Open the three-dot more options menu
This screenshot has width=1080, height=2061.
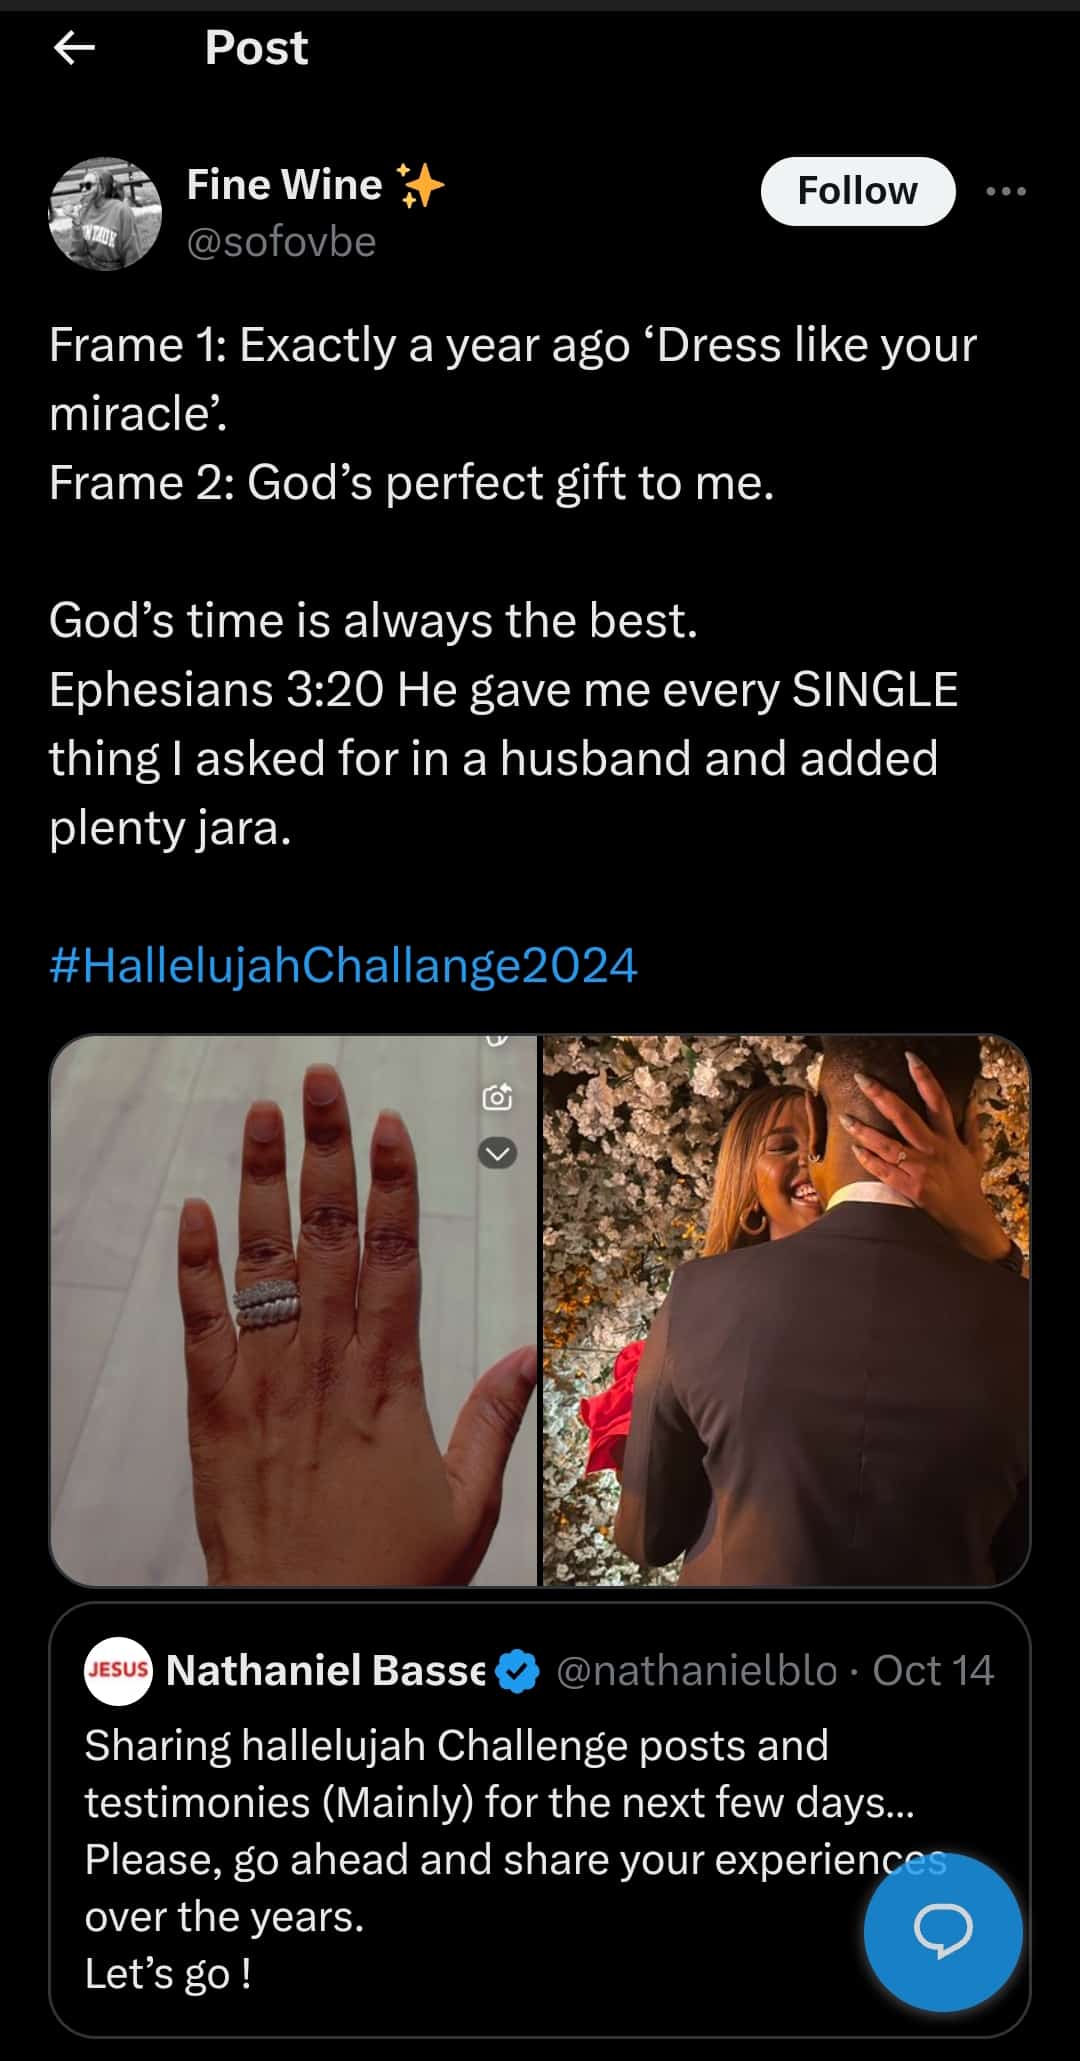[x=1005, y=191]
